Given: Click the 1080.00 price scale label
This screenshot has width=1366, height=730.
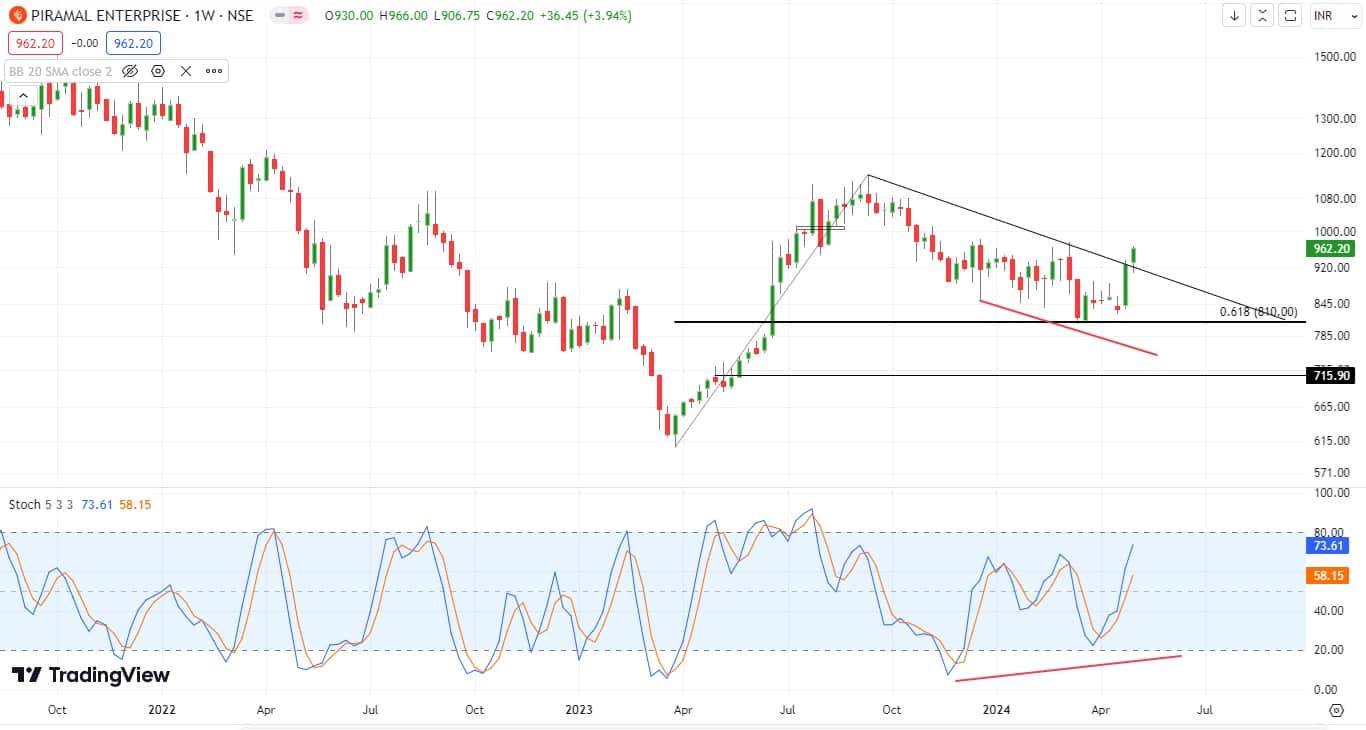Looking at the screenshot, I should (1334, 199).
